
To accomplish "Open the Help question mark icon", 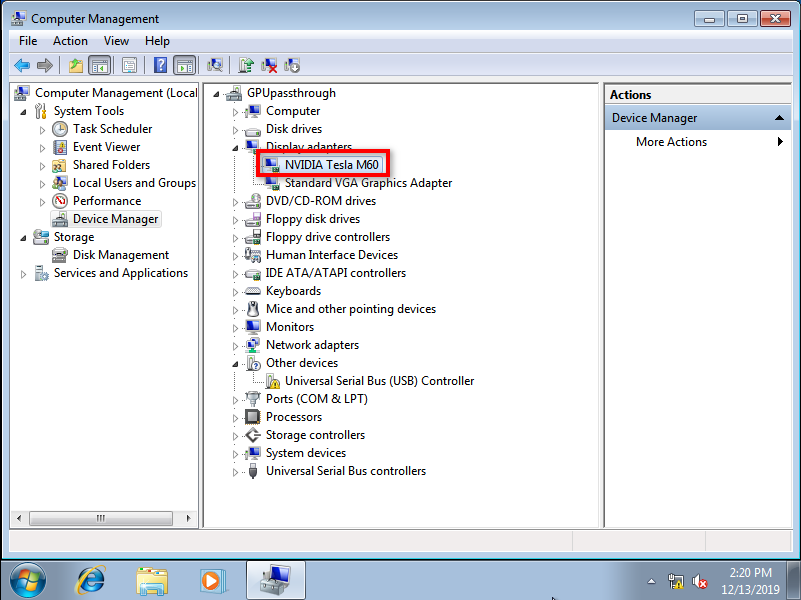I will 160,65.
